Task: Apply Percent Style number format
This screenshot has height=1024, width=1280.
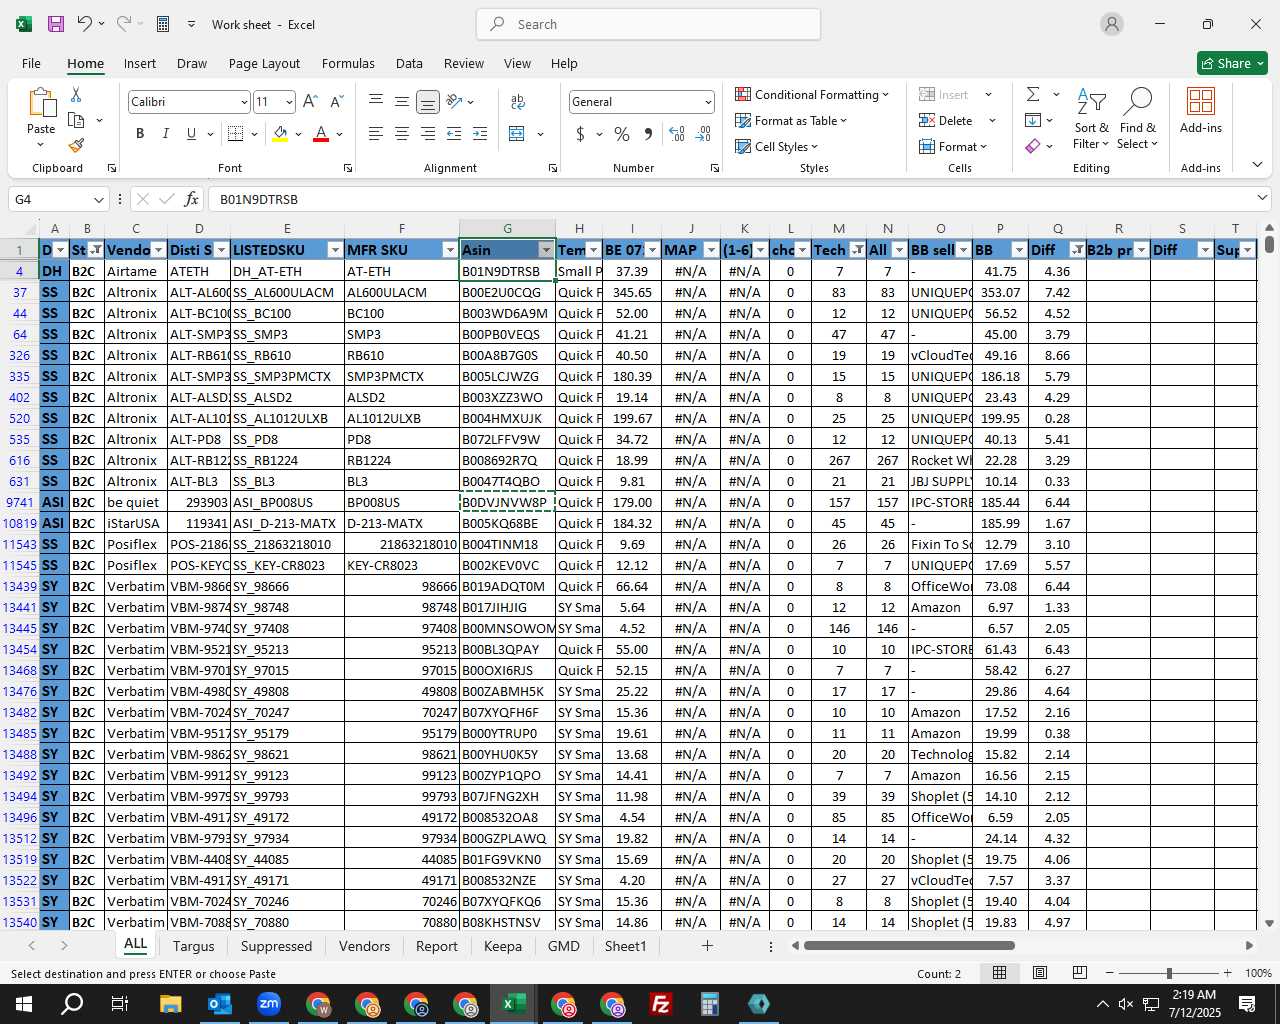Action: coord(622,134)
